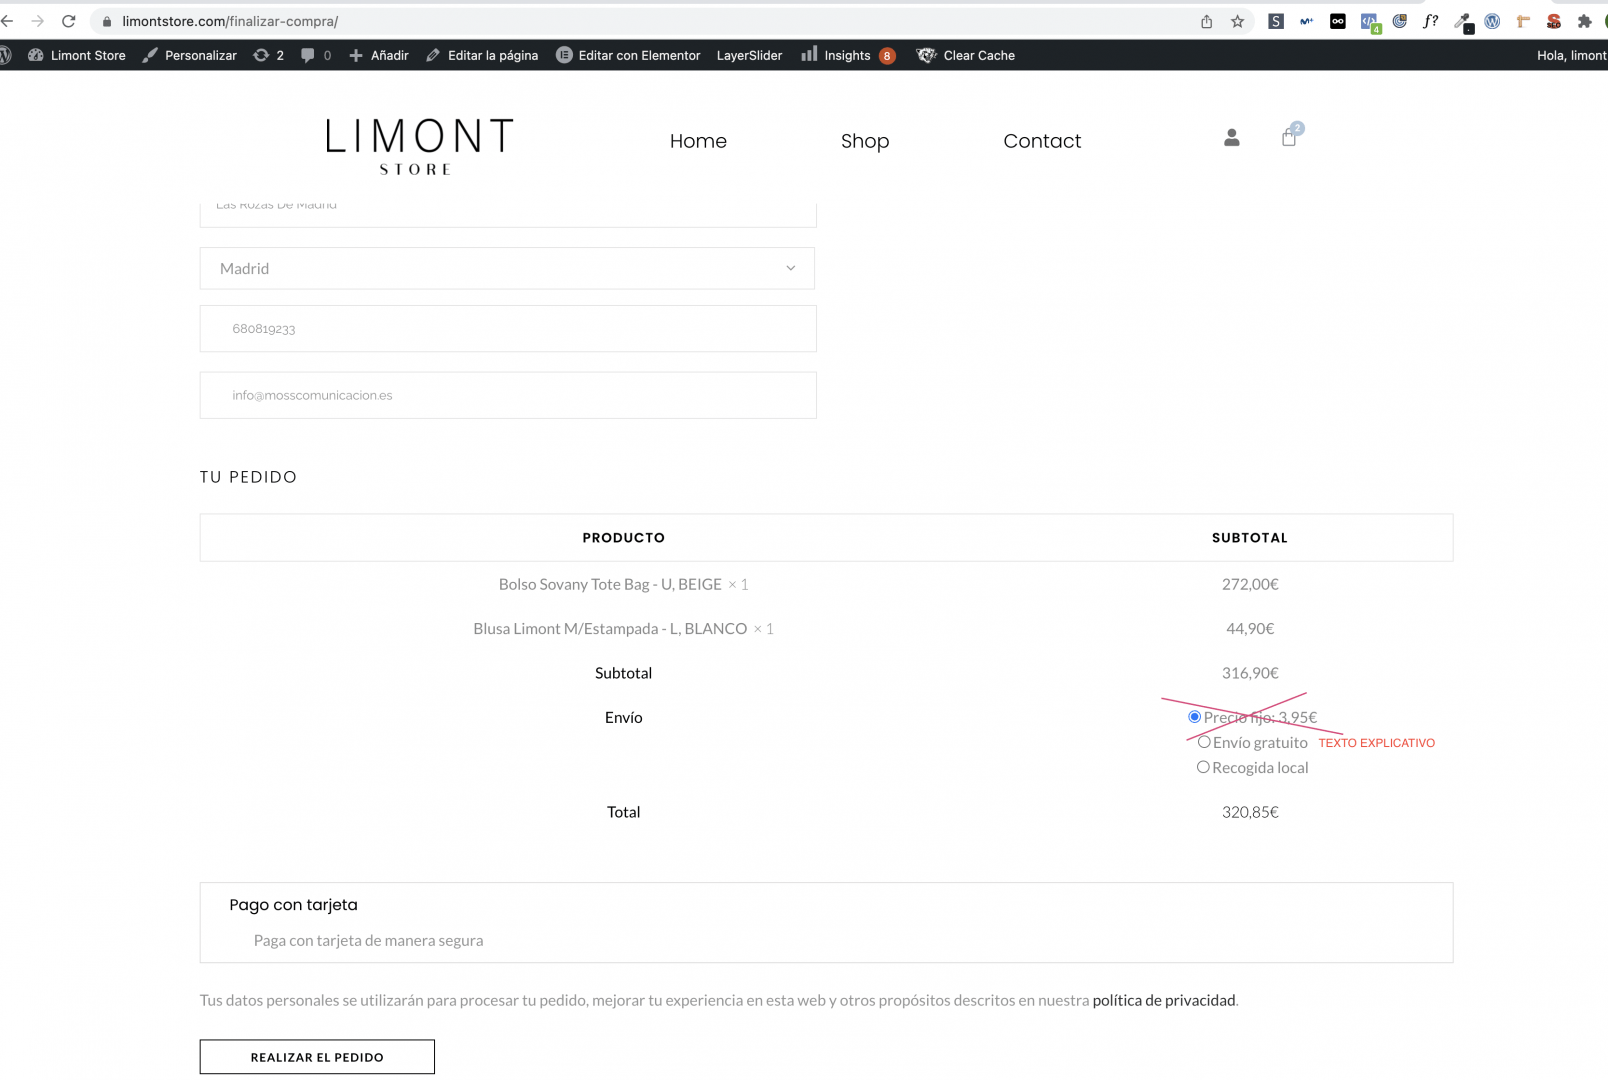1608x1080 pixels.
Task: Bookmark this page with the star
Action: pos(1238,21)
